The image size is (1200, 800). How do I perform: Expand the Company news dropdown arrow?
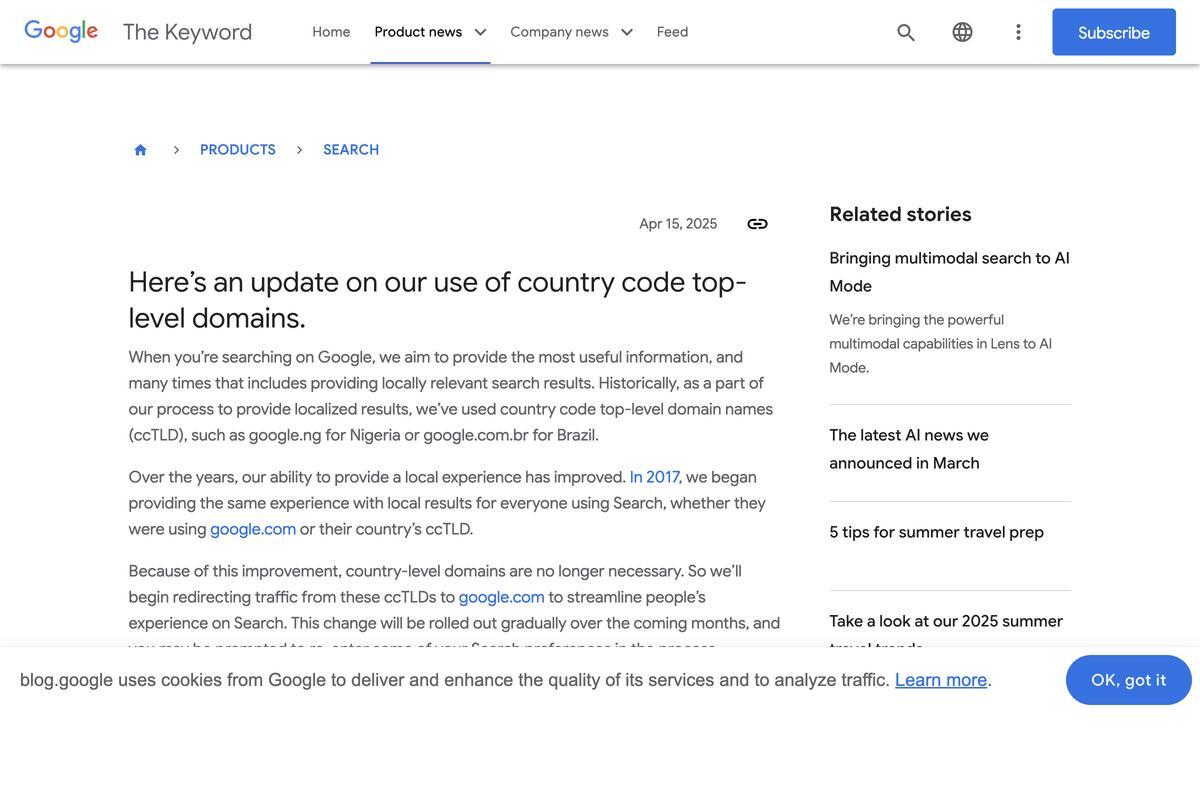coord(627,32)
